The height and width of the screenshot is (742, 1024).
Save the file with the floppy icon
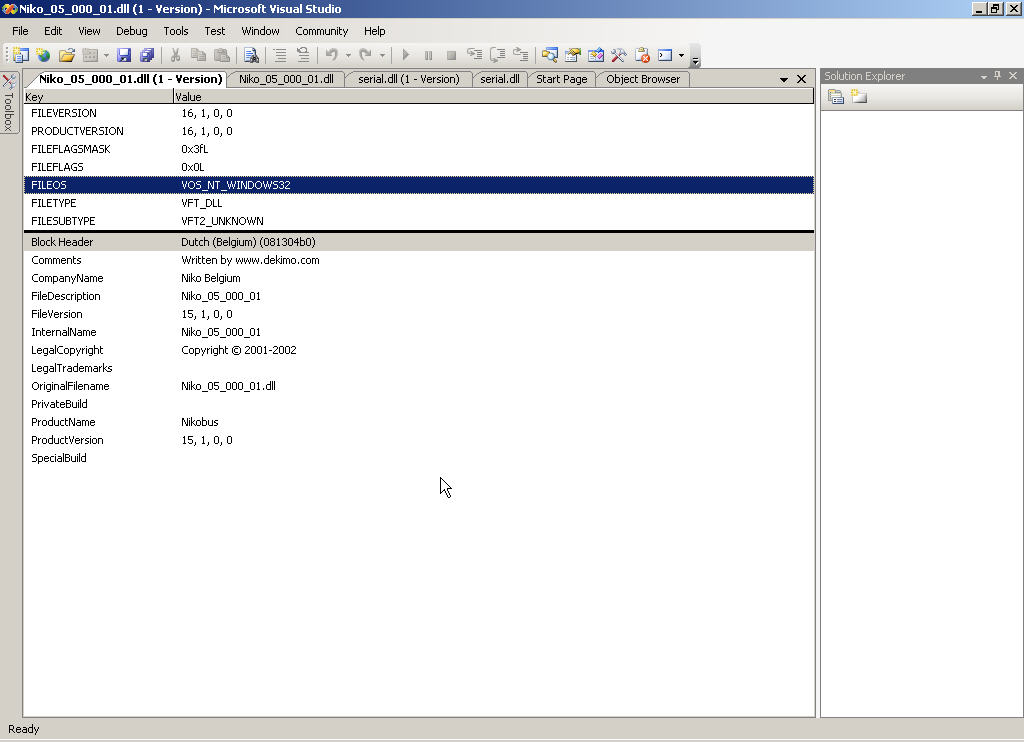coord(124,56)
